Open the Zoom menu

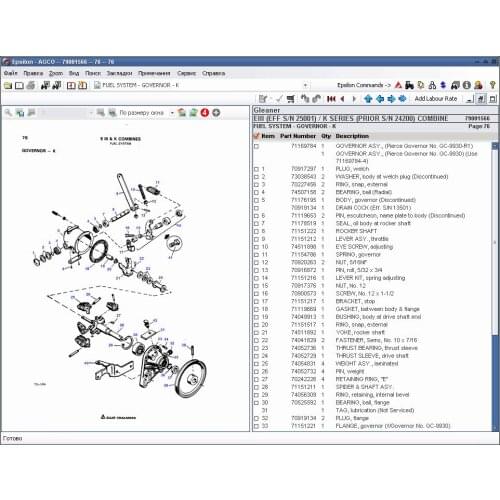point(56,73)
